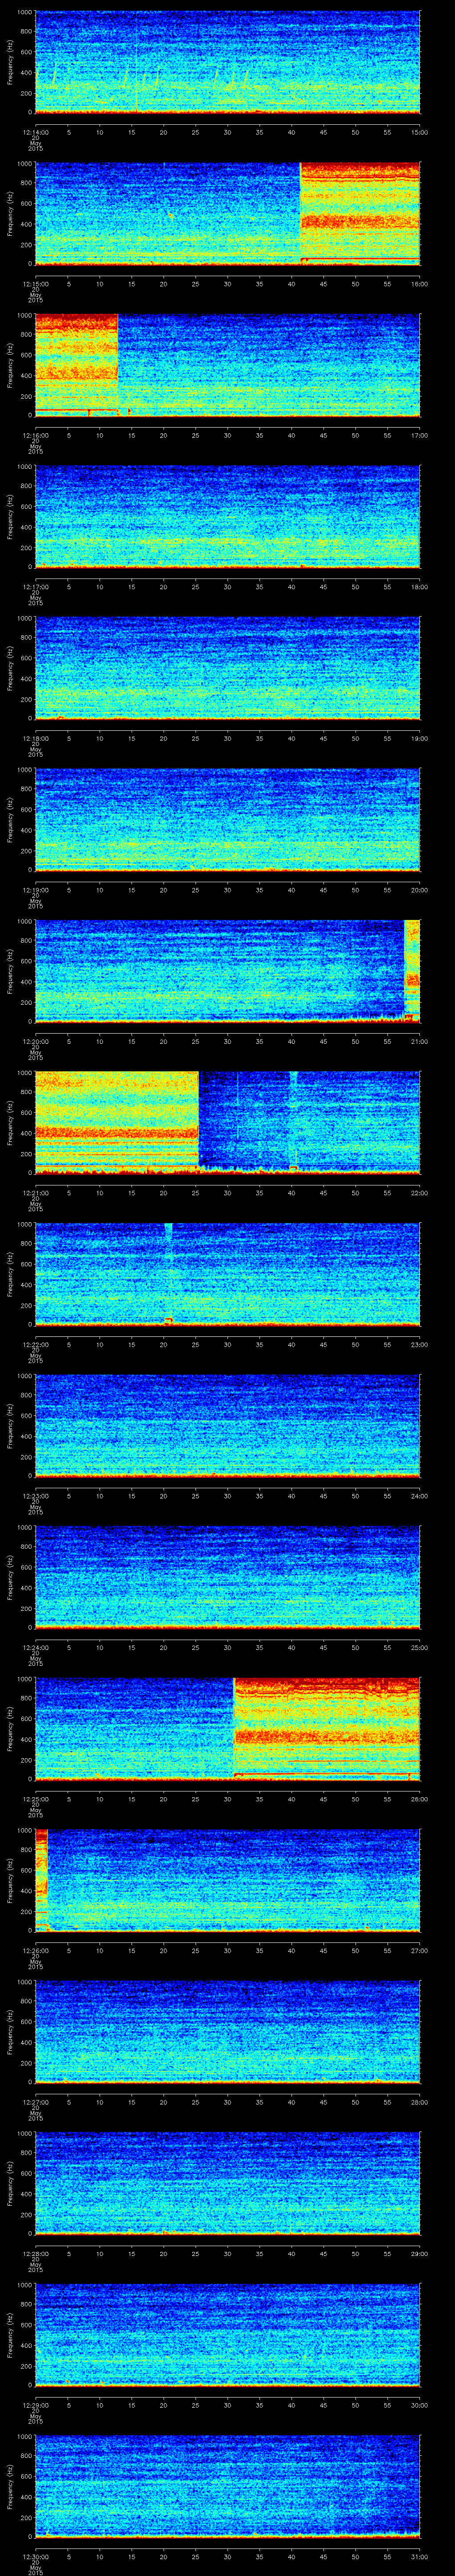Click the 12:25:00 start time label

35,1799
